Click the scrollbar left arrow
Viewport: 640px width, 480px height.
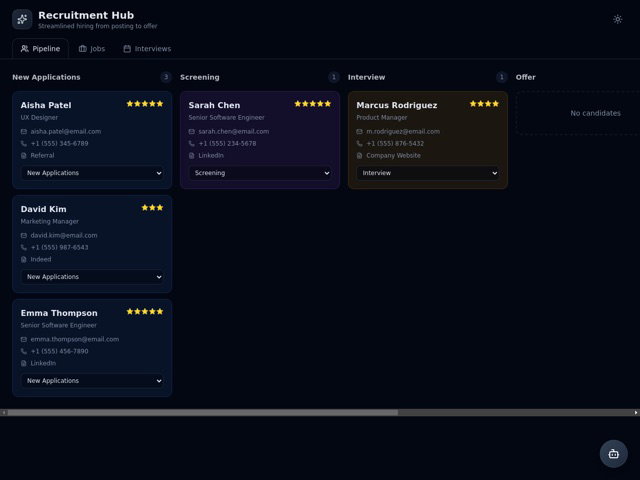pos(4,413)
